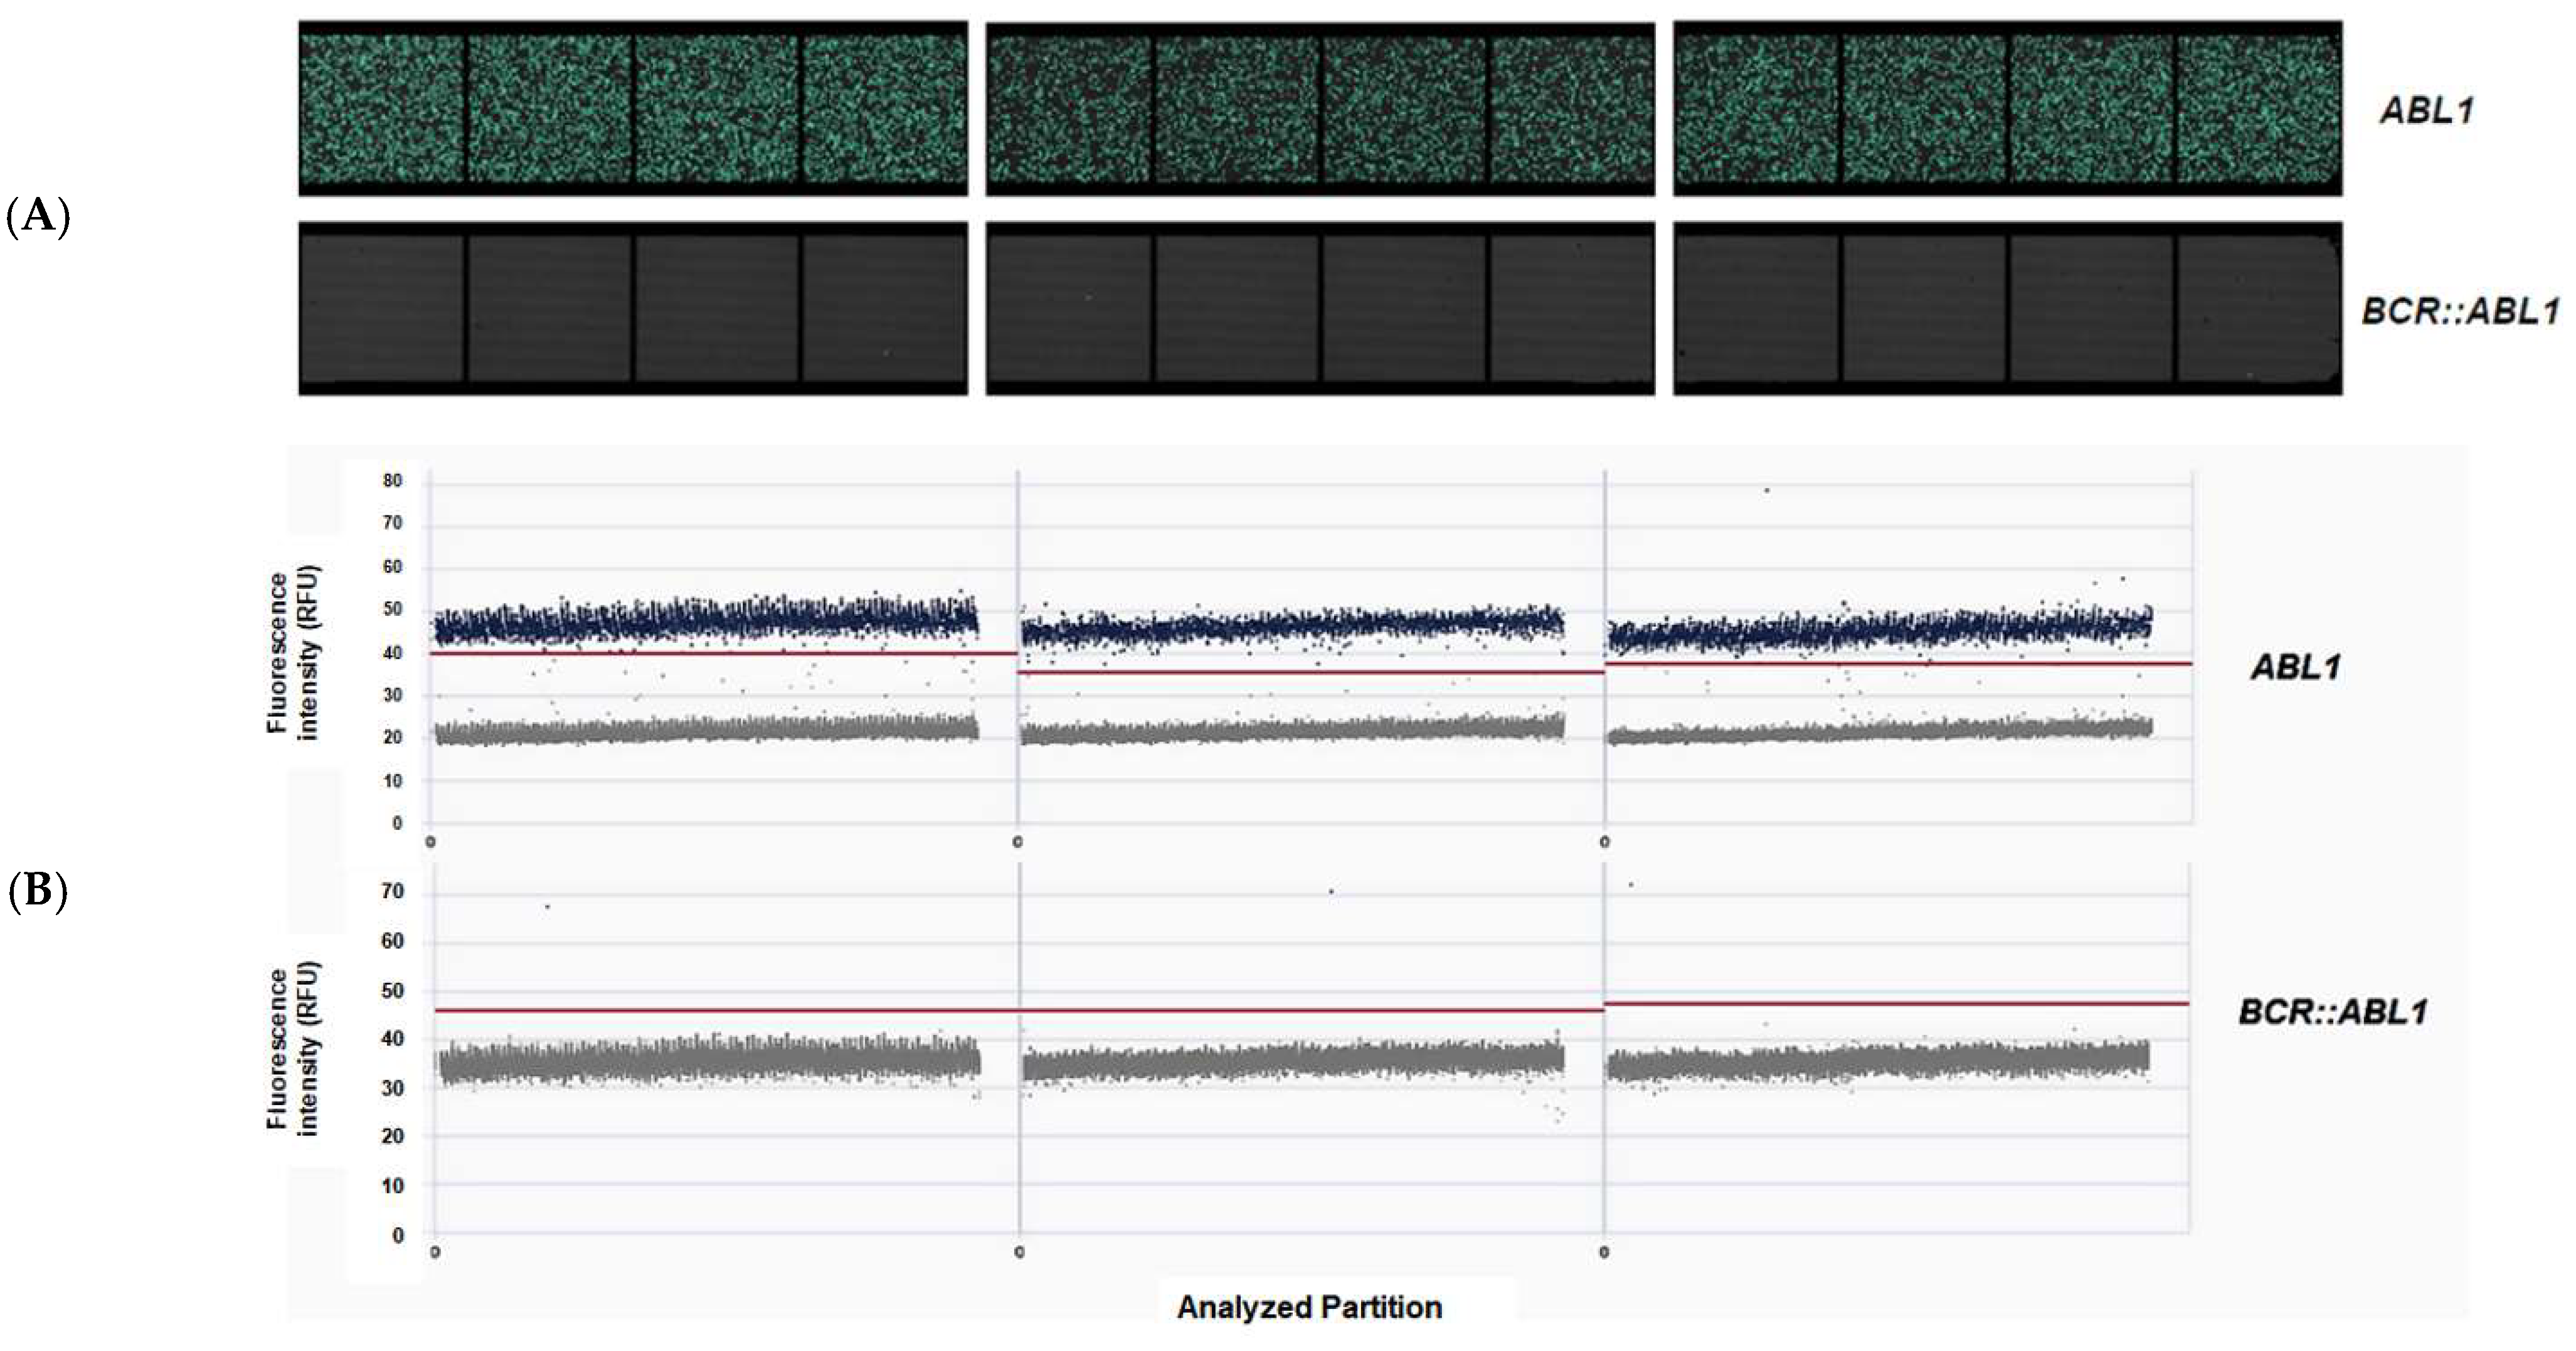Click outlier dot near 67 in first BCR::ABL1 plot
The height and width of the screenshot is (1351, 2576).
547,906
